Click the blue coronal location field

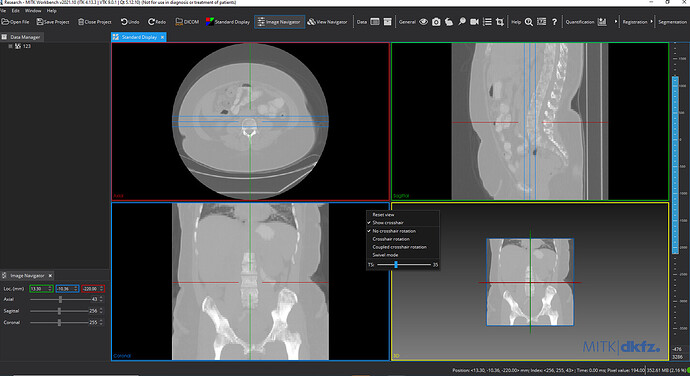pos(67,289)
